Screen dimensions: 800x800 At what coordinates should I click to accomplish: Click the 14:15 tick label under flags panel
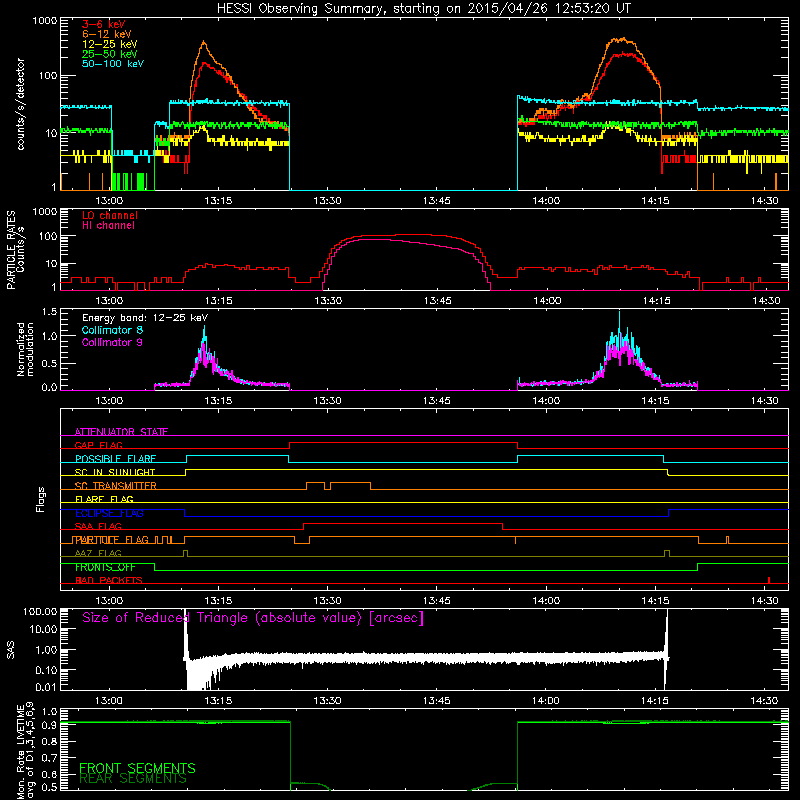point(655,601)
